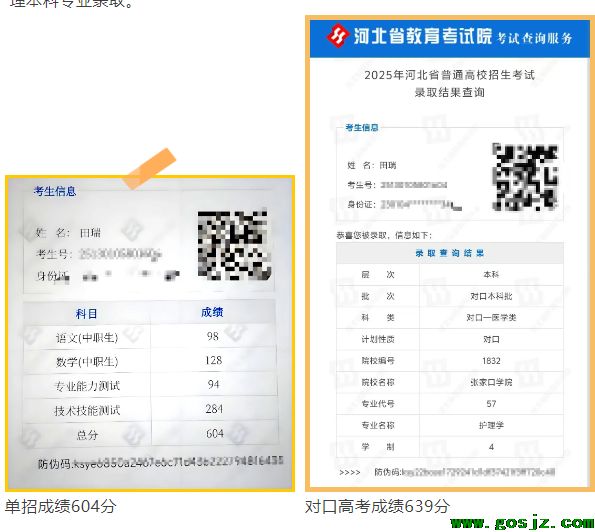
Task: Select the 专业能力测试 row label
Action: 87,386
